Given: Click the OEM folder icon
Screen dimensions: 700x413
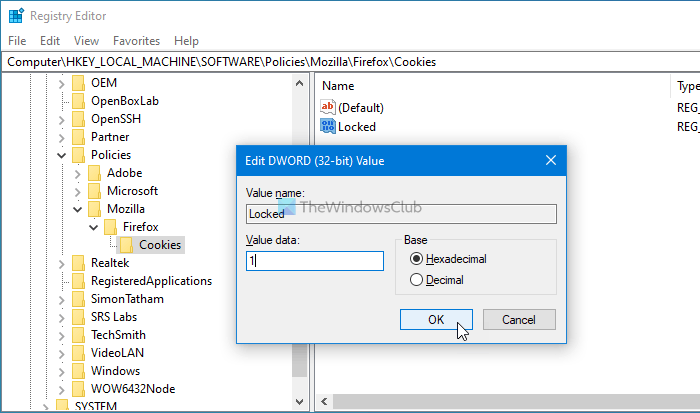Looking at the screenshot, I should [78, 83].
